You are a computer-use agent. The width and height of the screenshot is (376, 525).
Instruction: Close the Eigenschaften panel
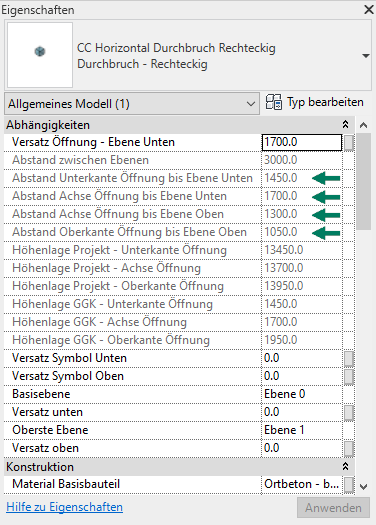pyautogui.click(x=369, y=9)
